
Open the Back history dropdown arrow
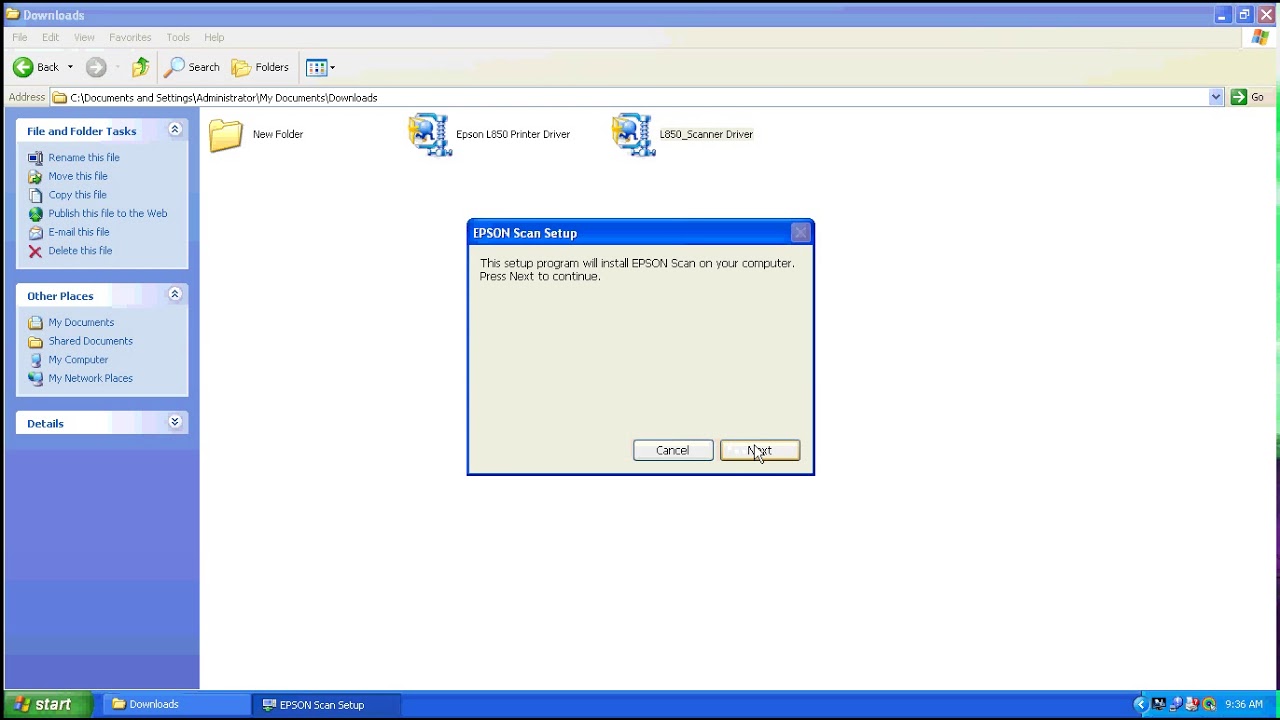click(x=70, y=67)
